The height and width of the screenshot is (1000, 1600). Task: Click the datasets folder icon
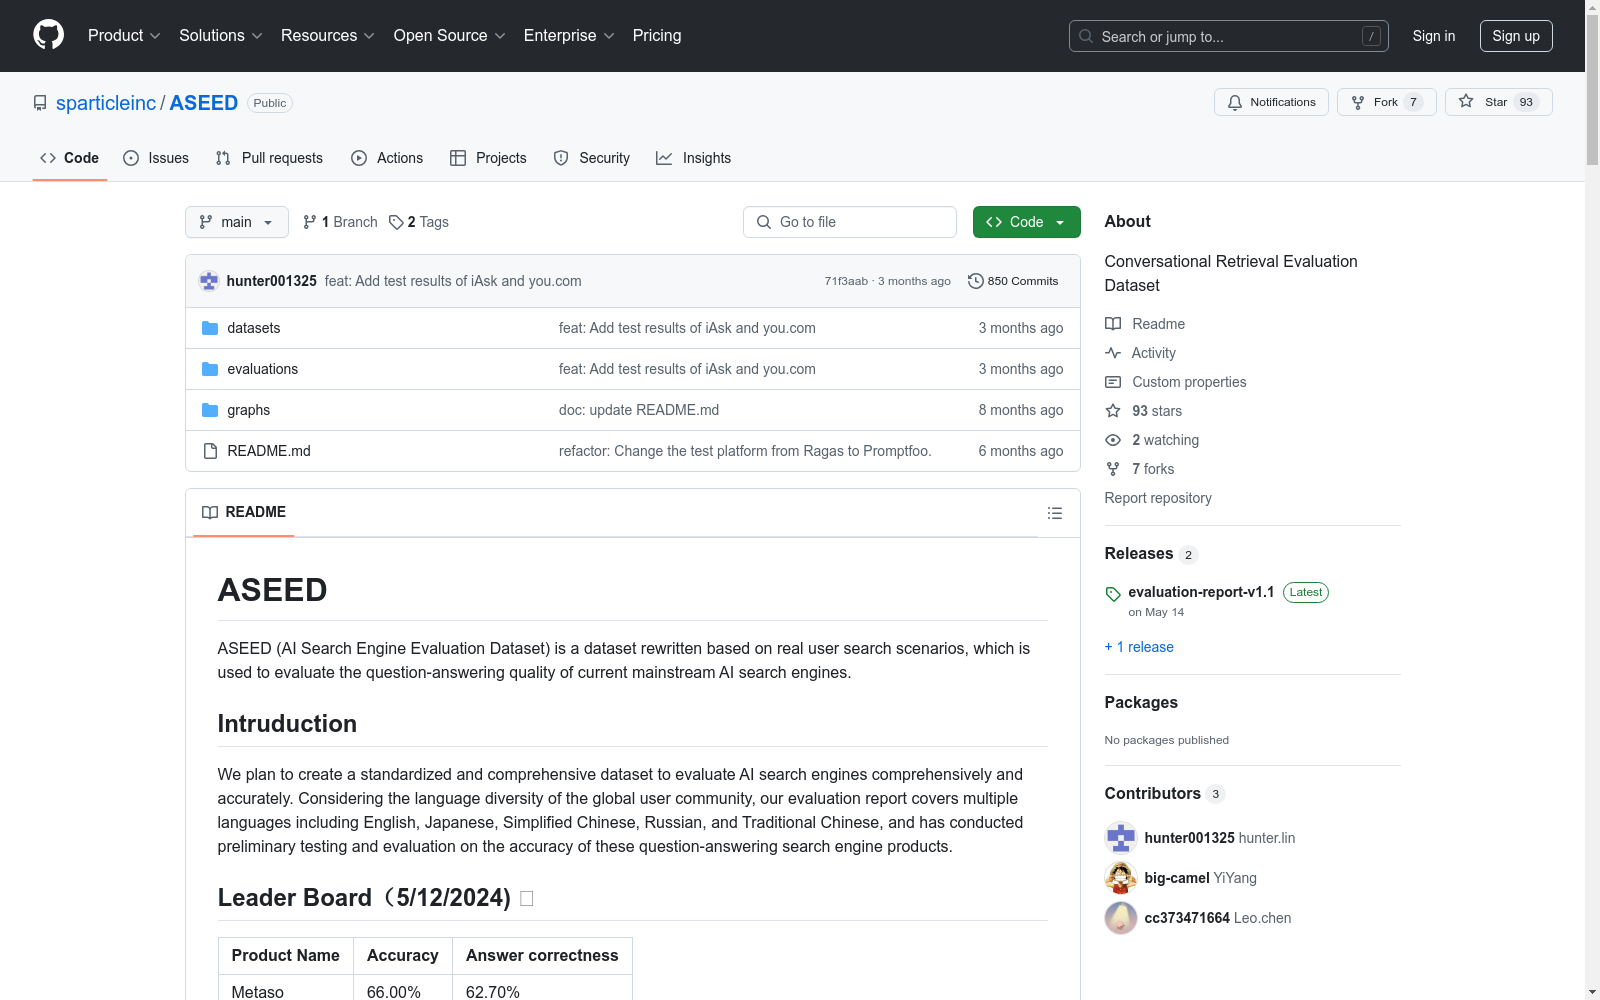pyautogui.click(x=210, y=328)
